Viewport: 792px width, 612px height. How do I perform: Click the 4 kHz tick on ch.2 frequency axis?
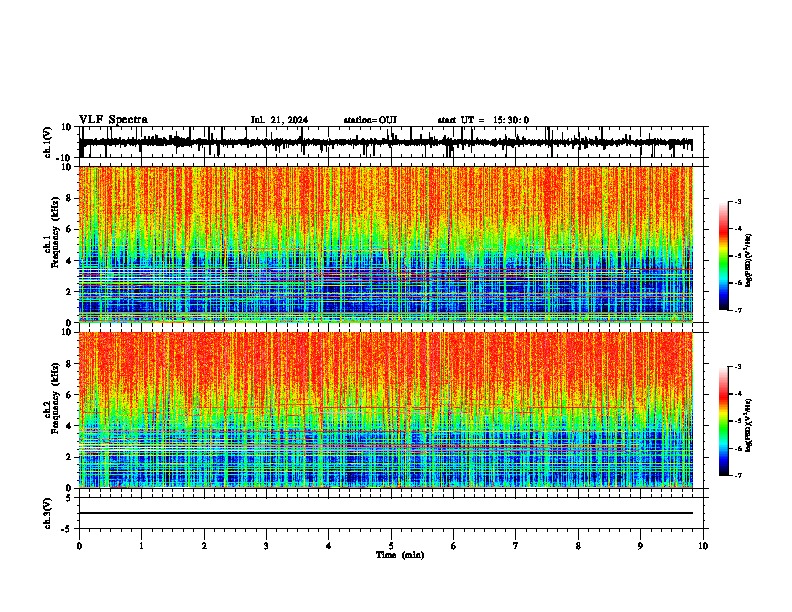[x=69, y=426]
